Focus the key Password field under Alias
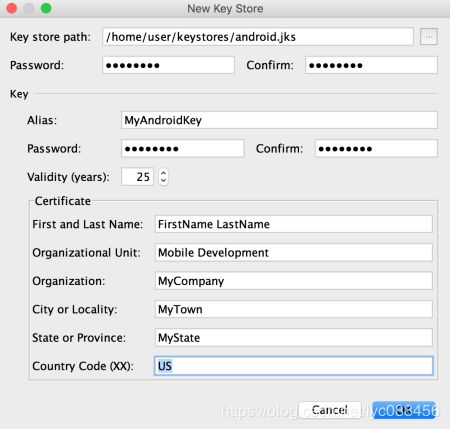The height and width of the screenshot is (430, 450). pyautogui.click(x=183, y=148)
